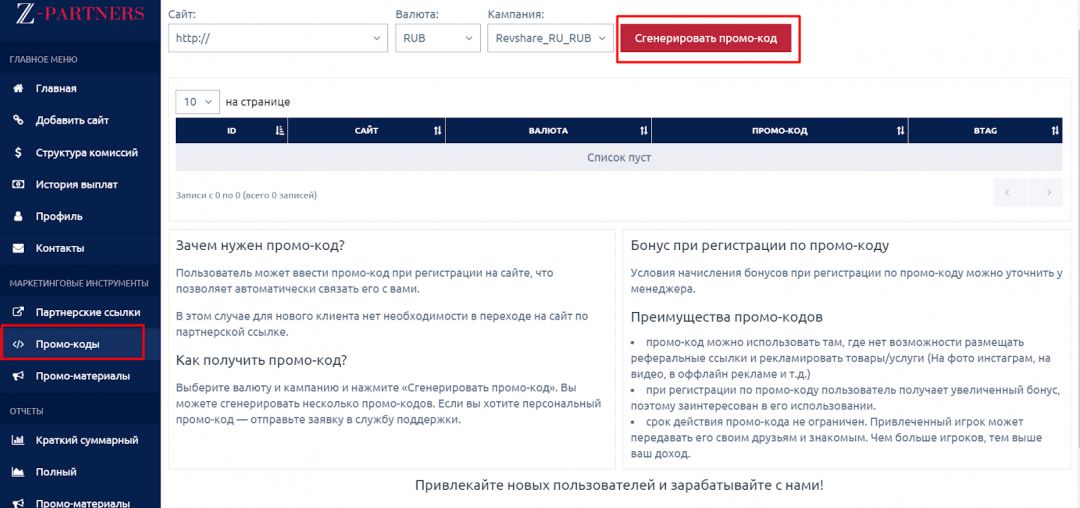Click the money icon beside История выплат
Image resolution: width=1080 pixels, height=508 pixels.
(x=19, y=184)
